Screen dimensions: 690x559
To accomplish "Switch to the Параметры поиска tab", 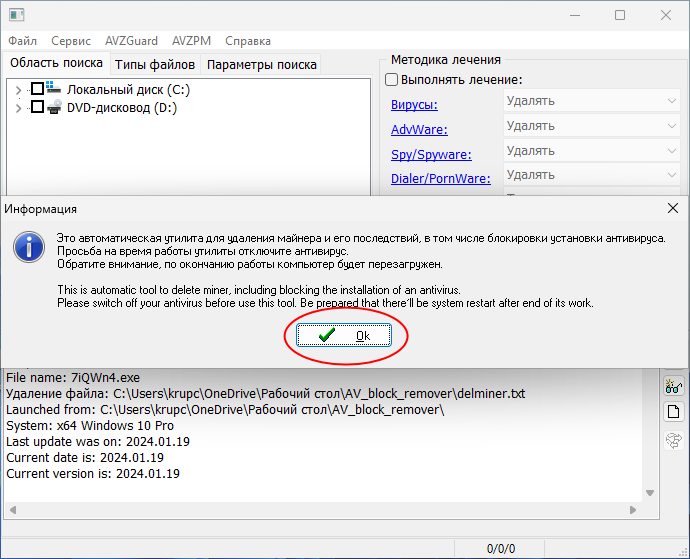I will coord(261,65).
